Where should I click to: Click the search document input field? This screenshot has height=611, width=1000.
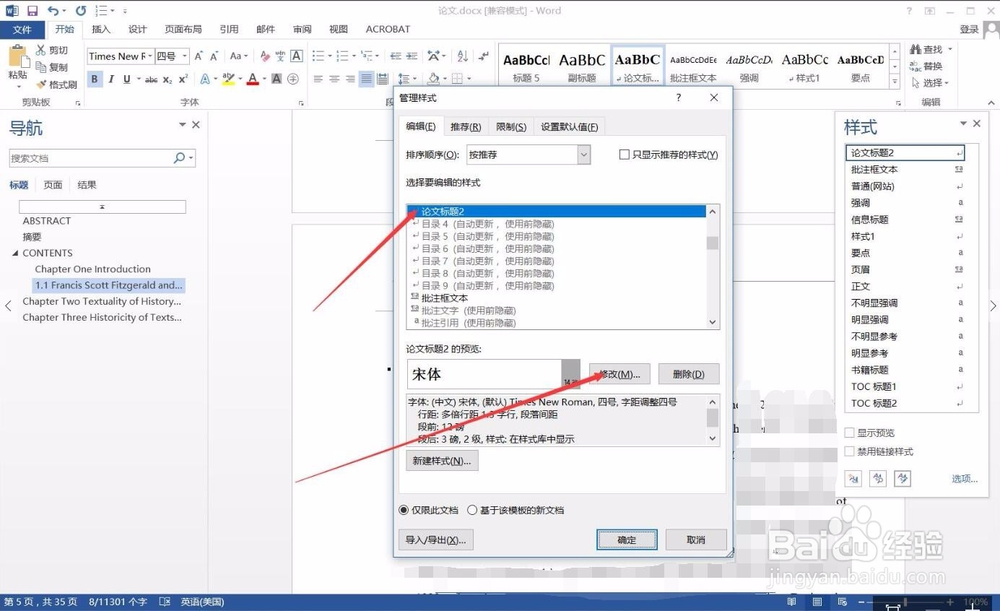click(x=91, y=158)
